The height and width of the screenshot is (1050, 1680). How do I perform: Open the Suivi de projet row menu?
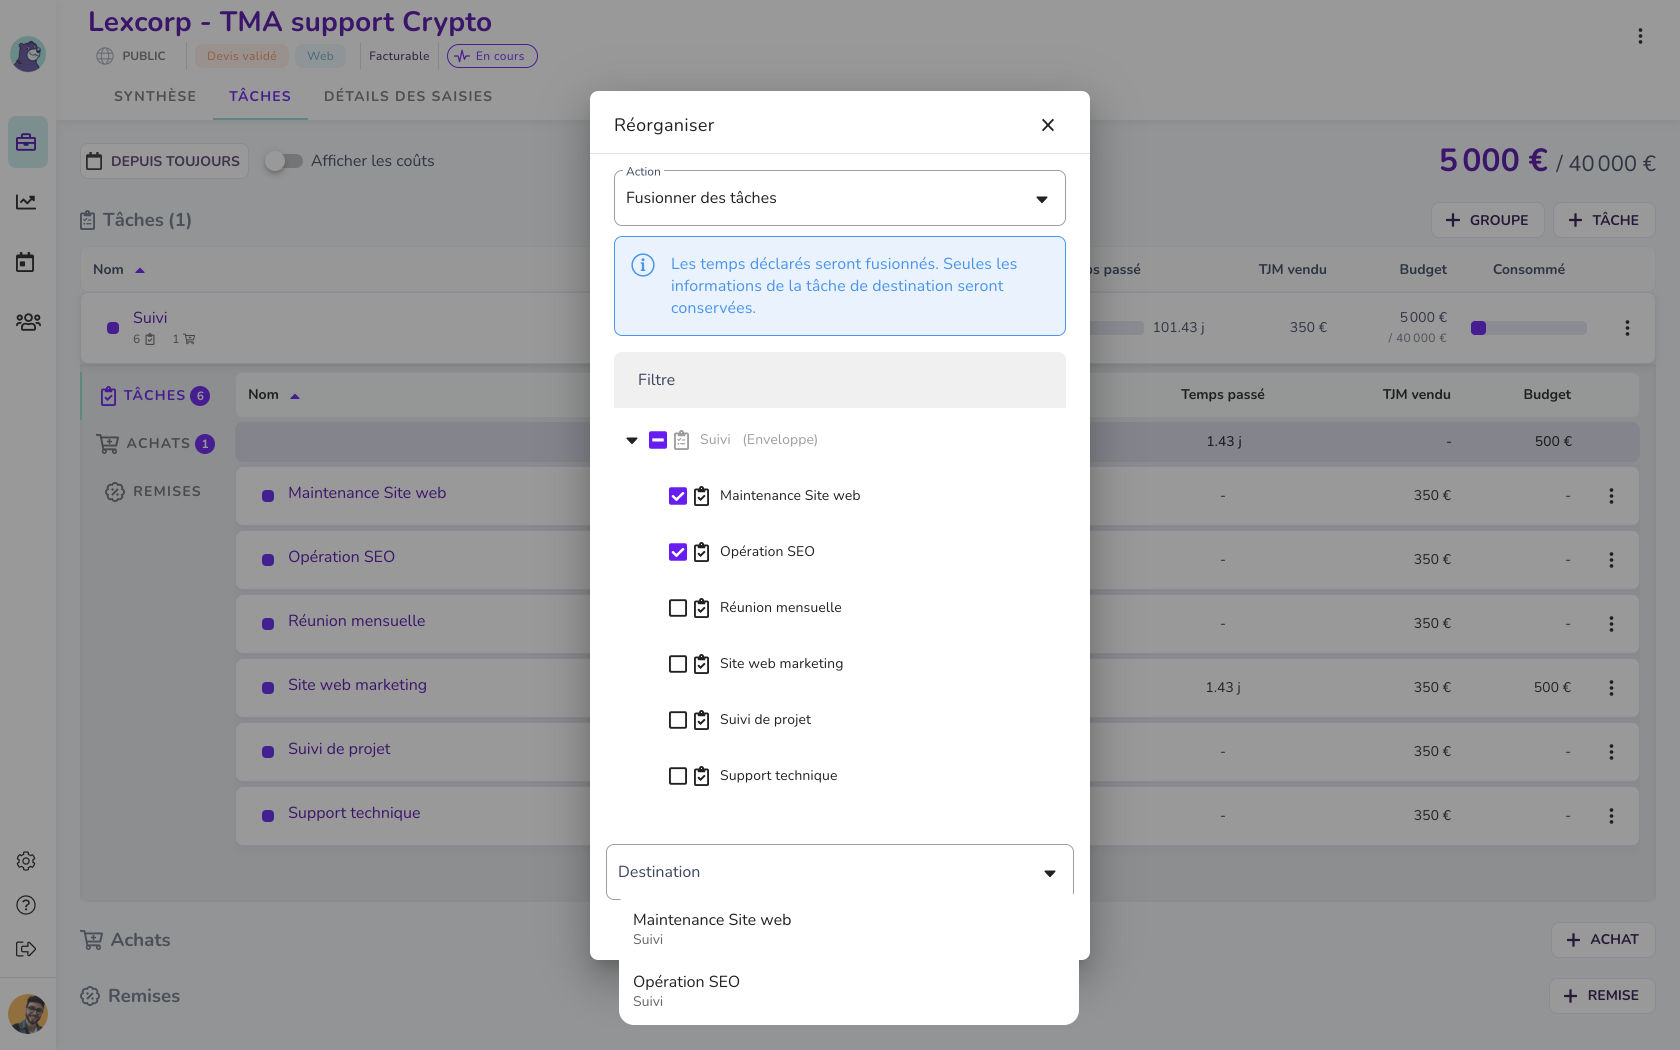point(1611,752)
